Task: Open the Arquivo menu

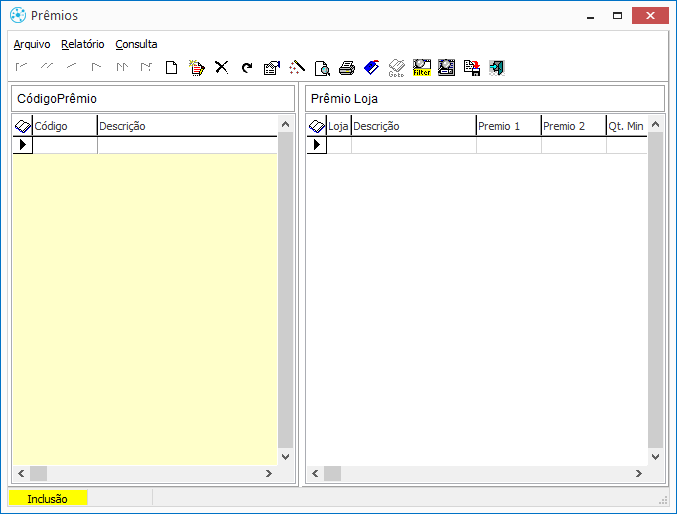Action: coord(32,44)
